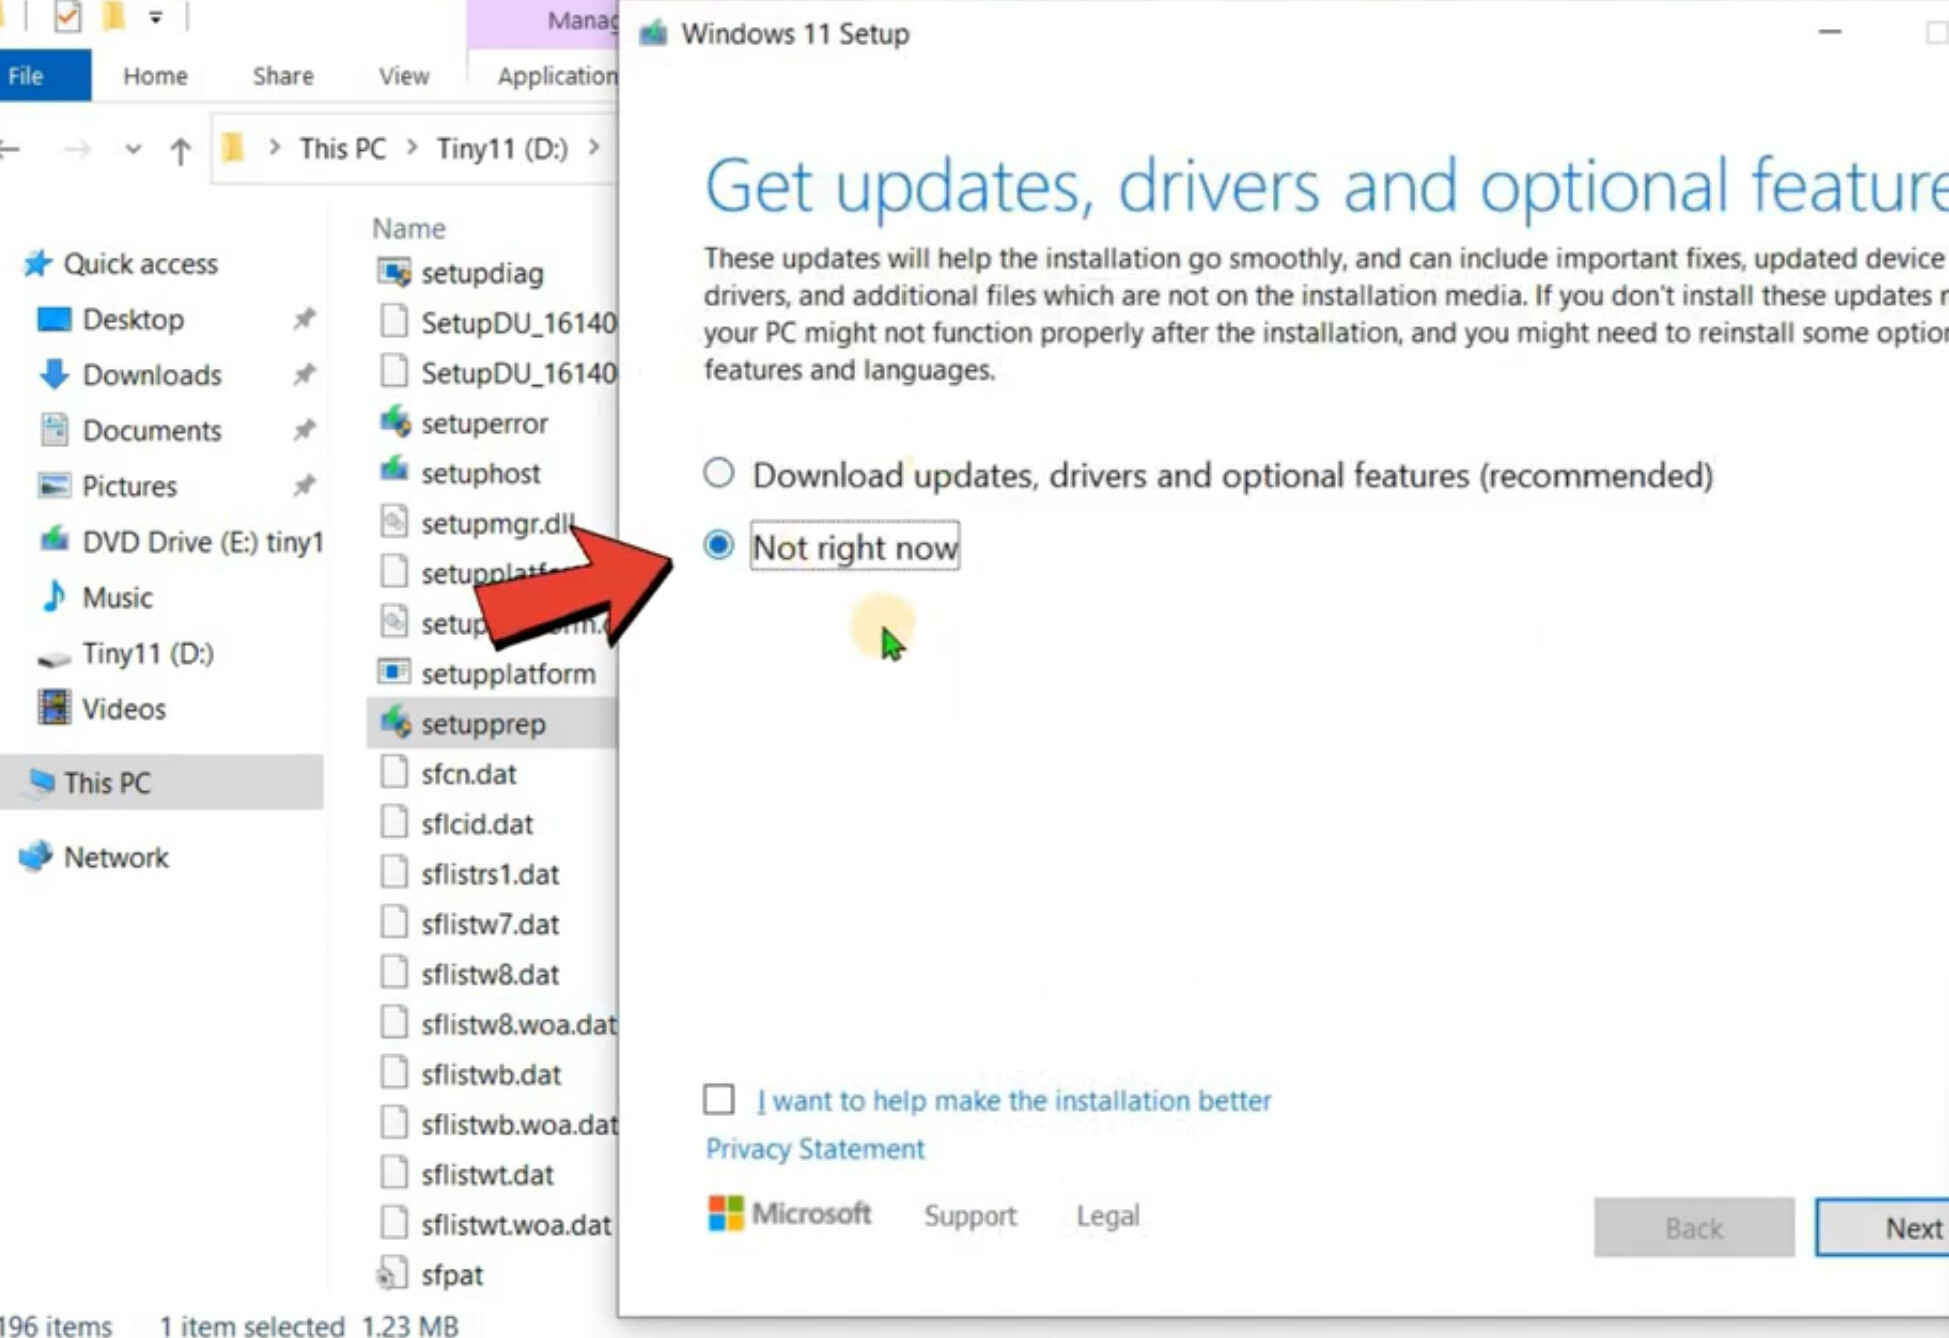Switch to the Home ribbon tab
This screenshot has width=1949, height=1338.
pos(155,76)
